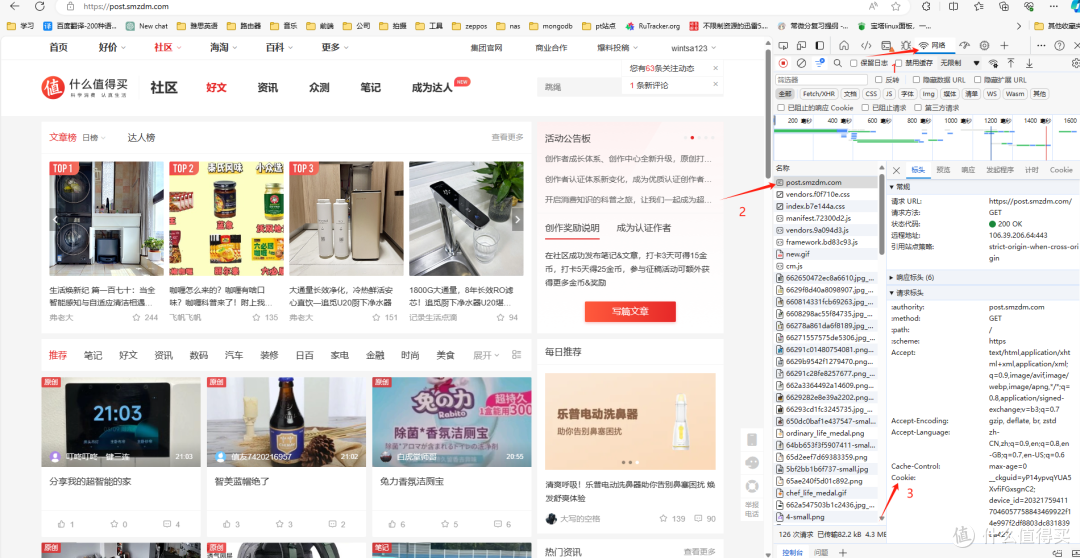This screenshot has height=558, width=1080.
Task: Go to next article carousel arrow
Action: pos(519,220)
